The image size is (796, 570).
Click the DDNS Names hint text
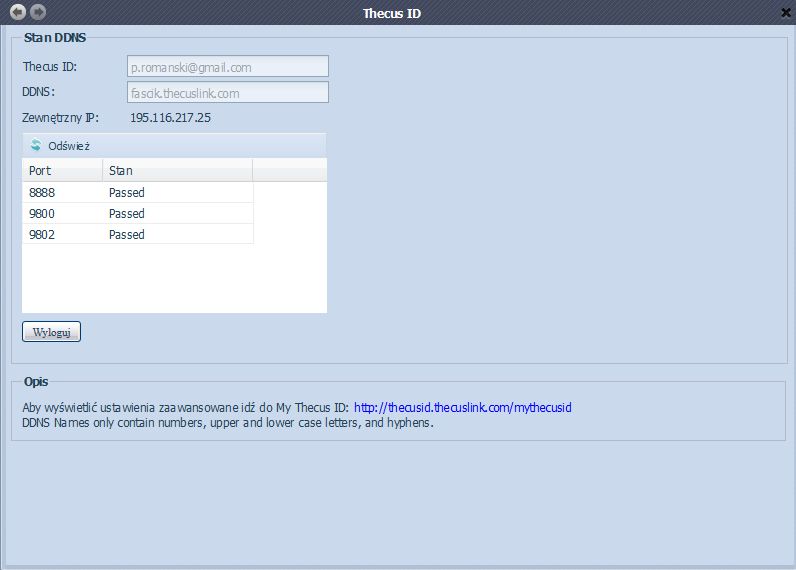(228, 422)
